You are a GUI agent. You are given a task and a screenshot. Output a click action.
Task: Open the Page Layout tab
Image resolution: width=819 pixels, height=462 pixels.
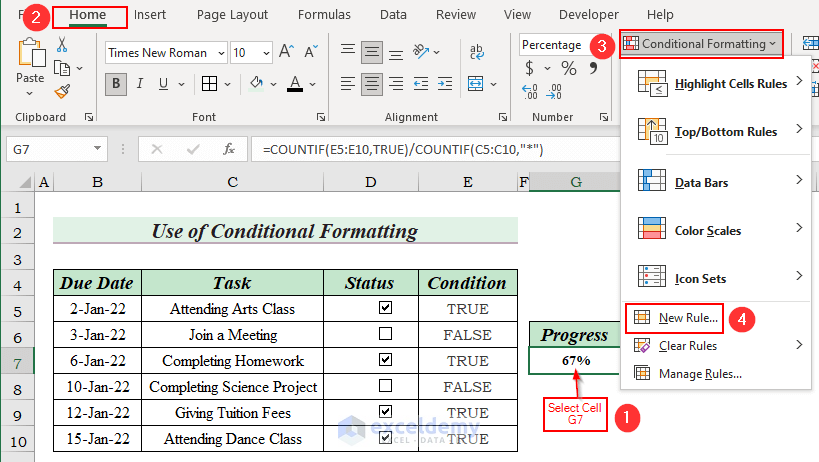(x=232, y=15)
